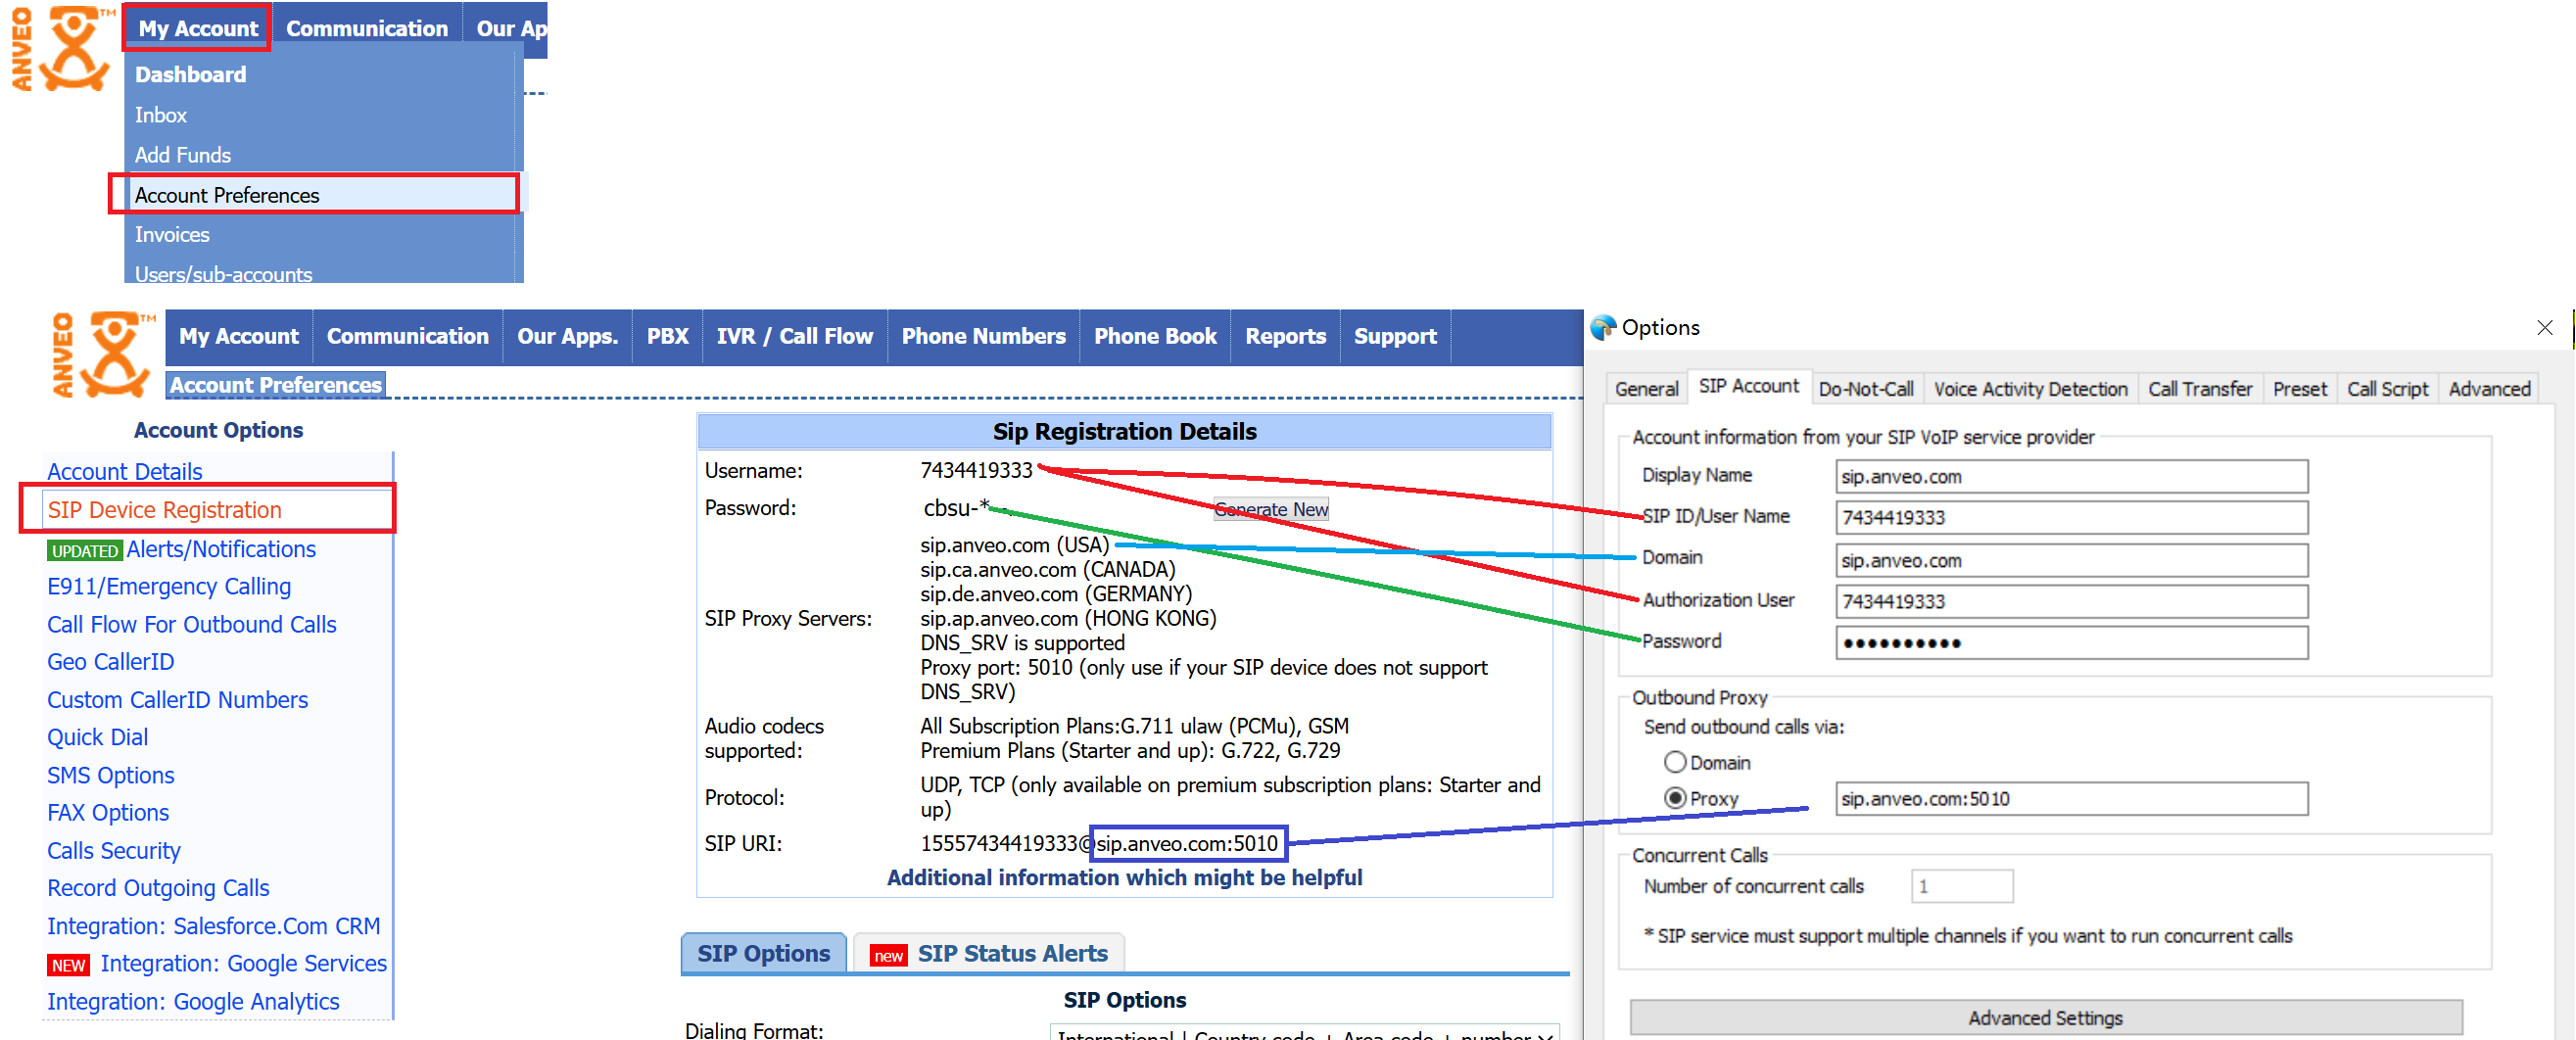Choose Dashboard from My Account menu

[190, 74]
